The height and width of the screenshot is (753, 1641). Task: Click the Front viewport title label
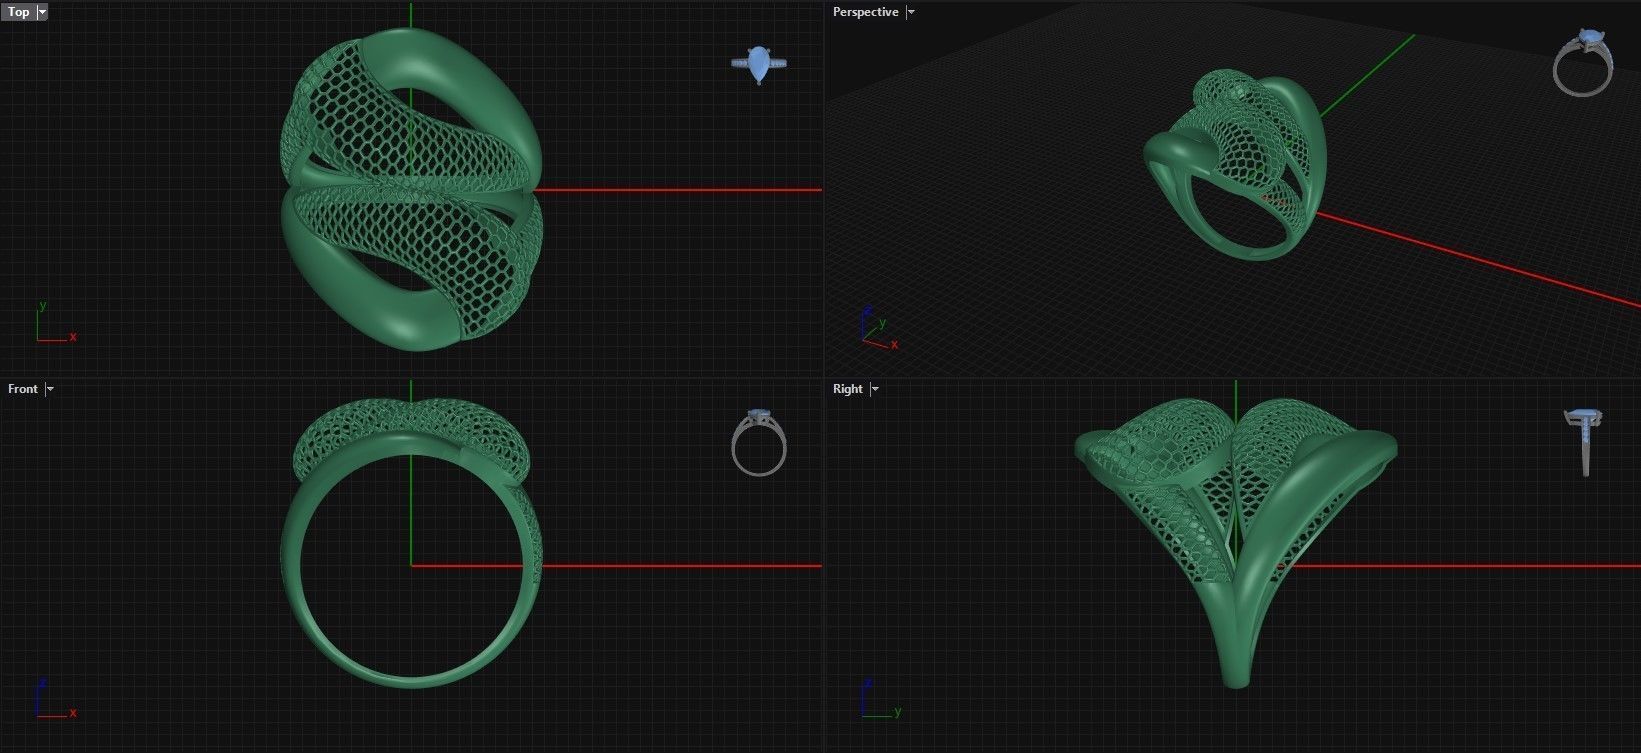pos(22,389)
